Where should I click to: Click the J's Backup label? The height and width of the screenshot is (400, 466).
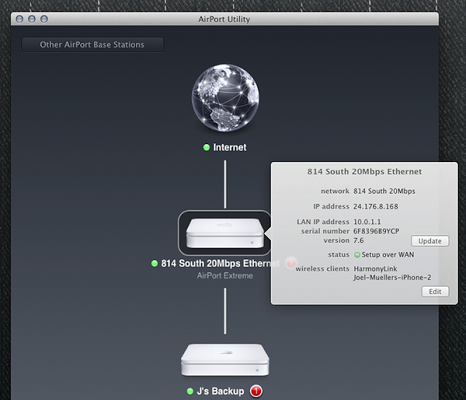tap(220, 391)
